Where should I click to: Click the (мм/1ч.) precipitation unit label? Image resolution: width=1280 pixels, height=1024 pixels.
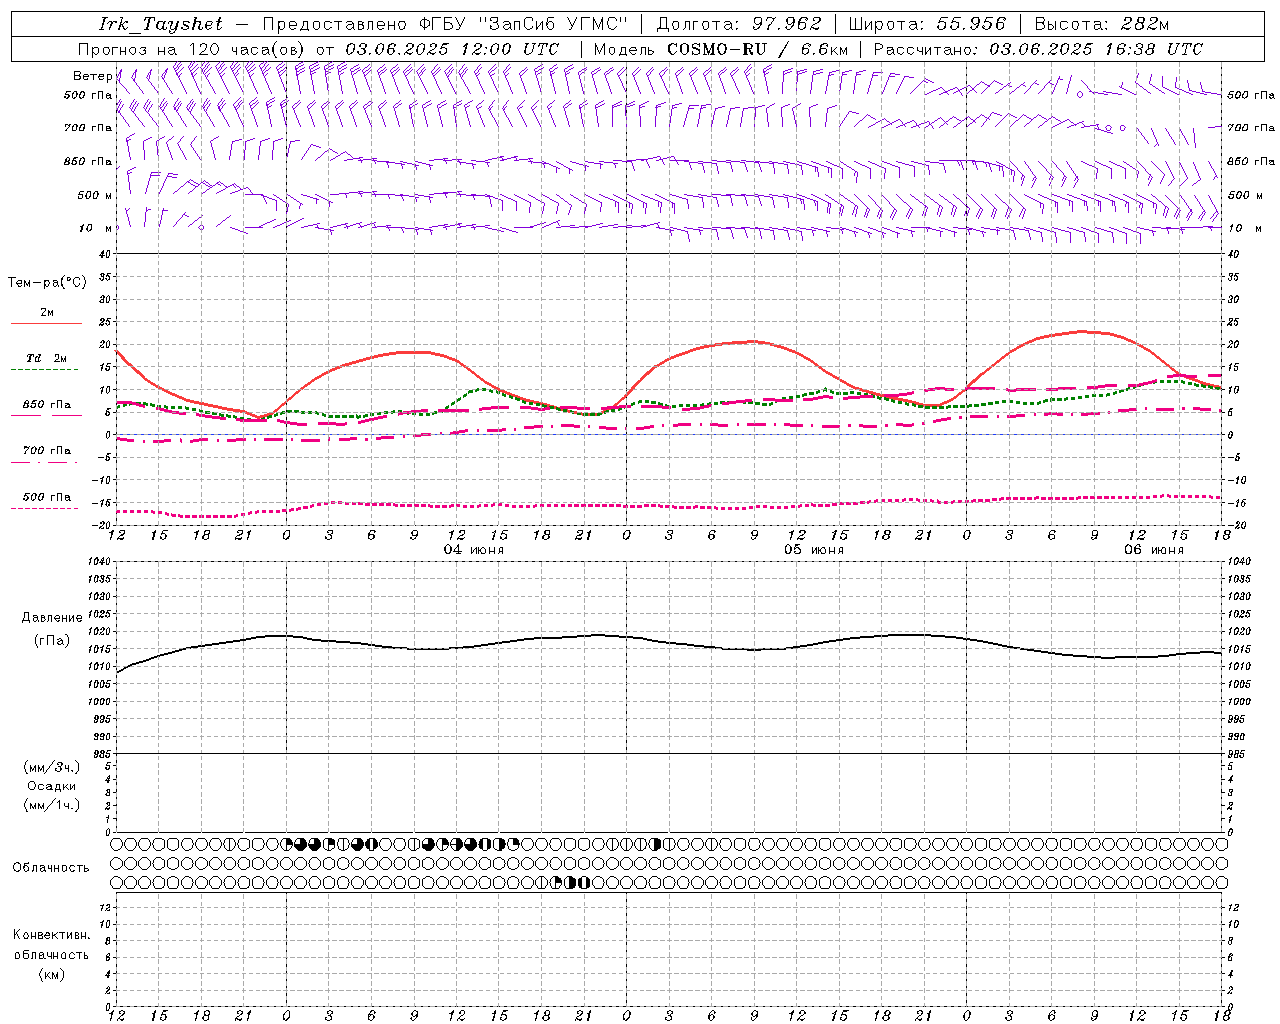52,805
